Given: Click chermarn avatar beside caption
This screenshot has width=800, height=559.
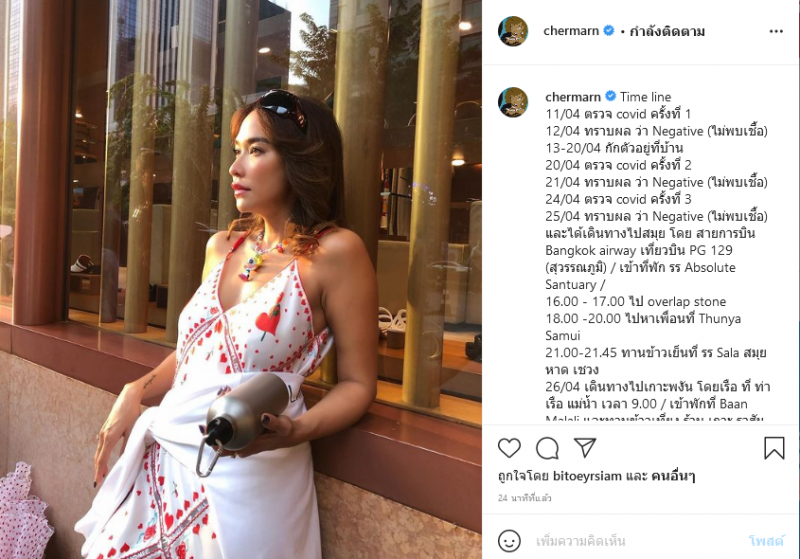Looking at the screenshot, I should click(x=512, y=102).
